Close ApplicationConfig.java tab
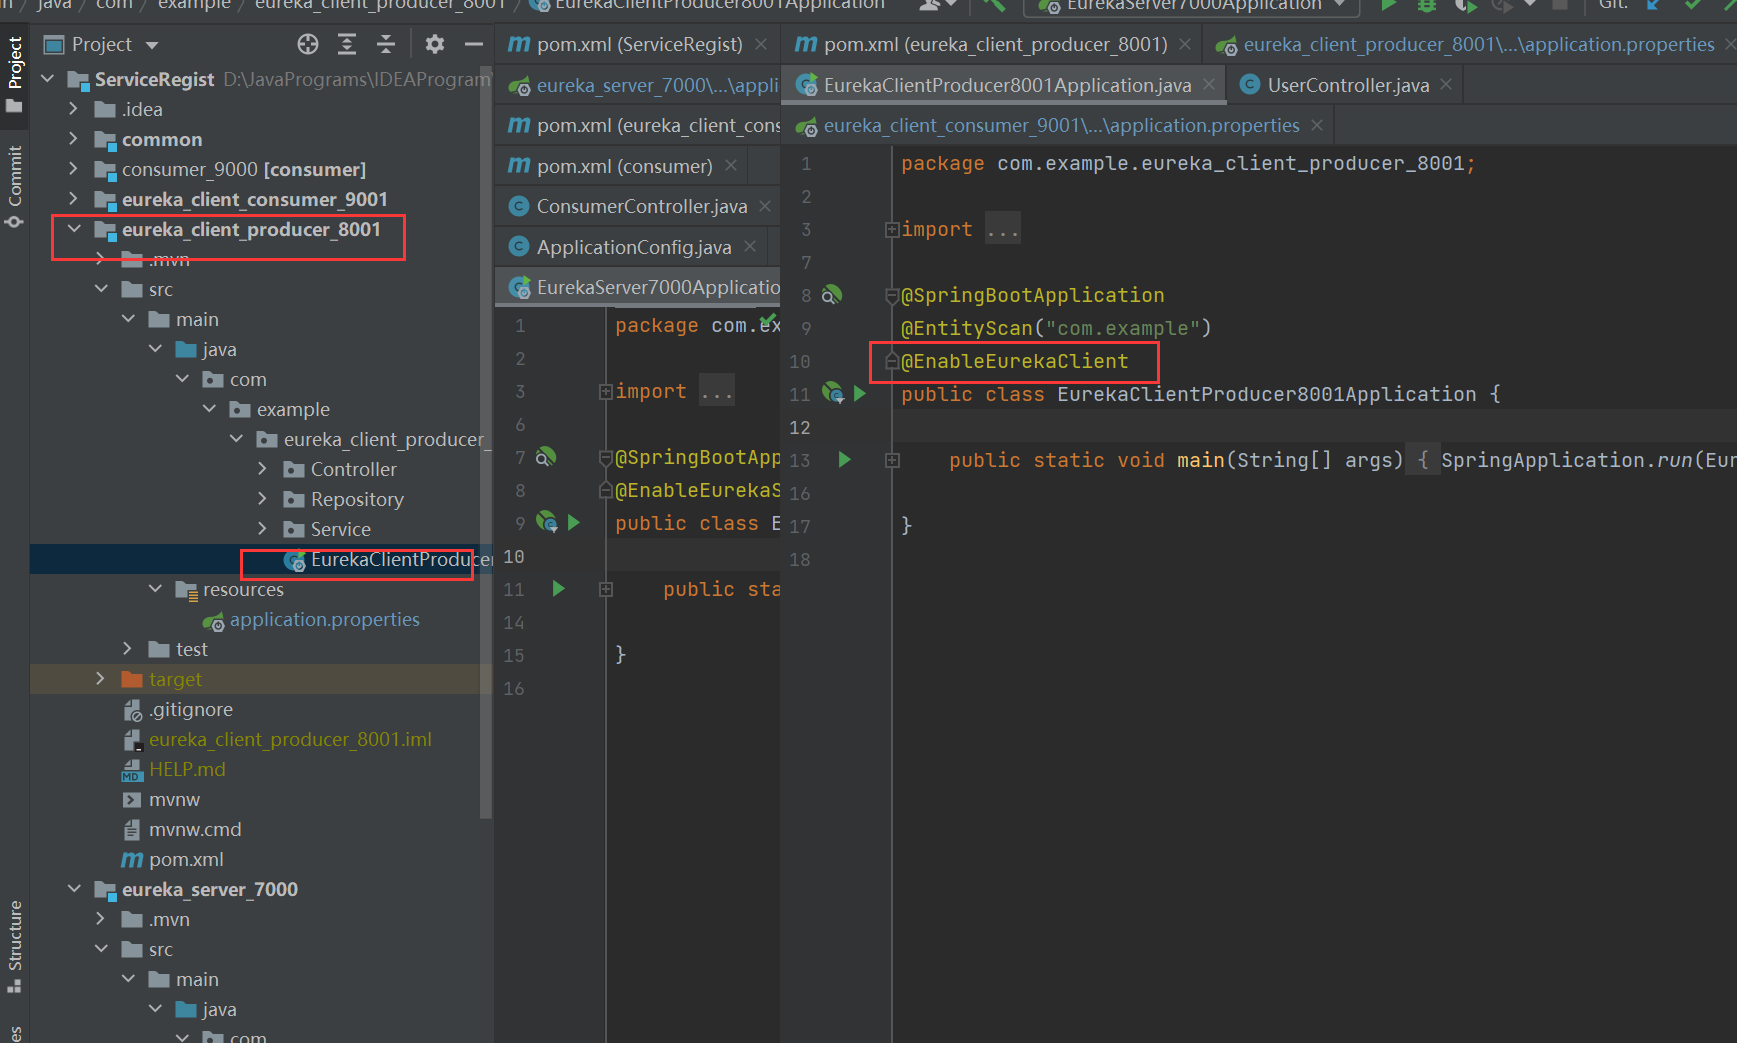This screenshot has width=1737, height=1043. tap(749, 247)
